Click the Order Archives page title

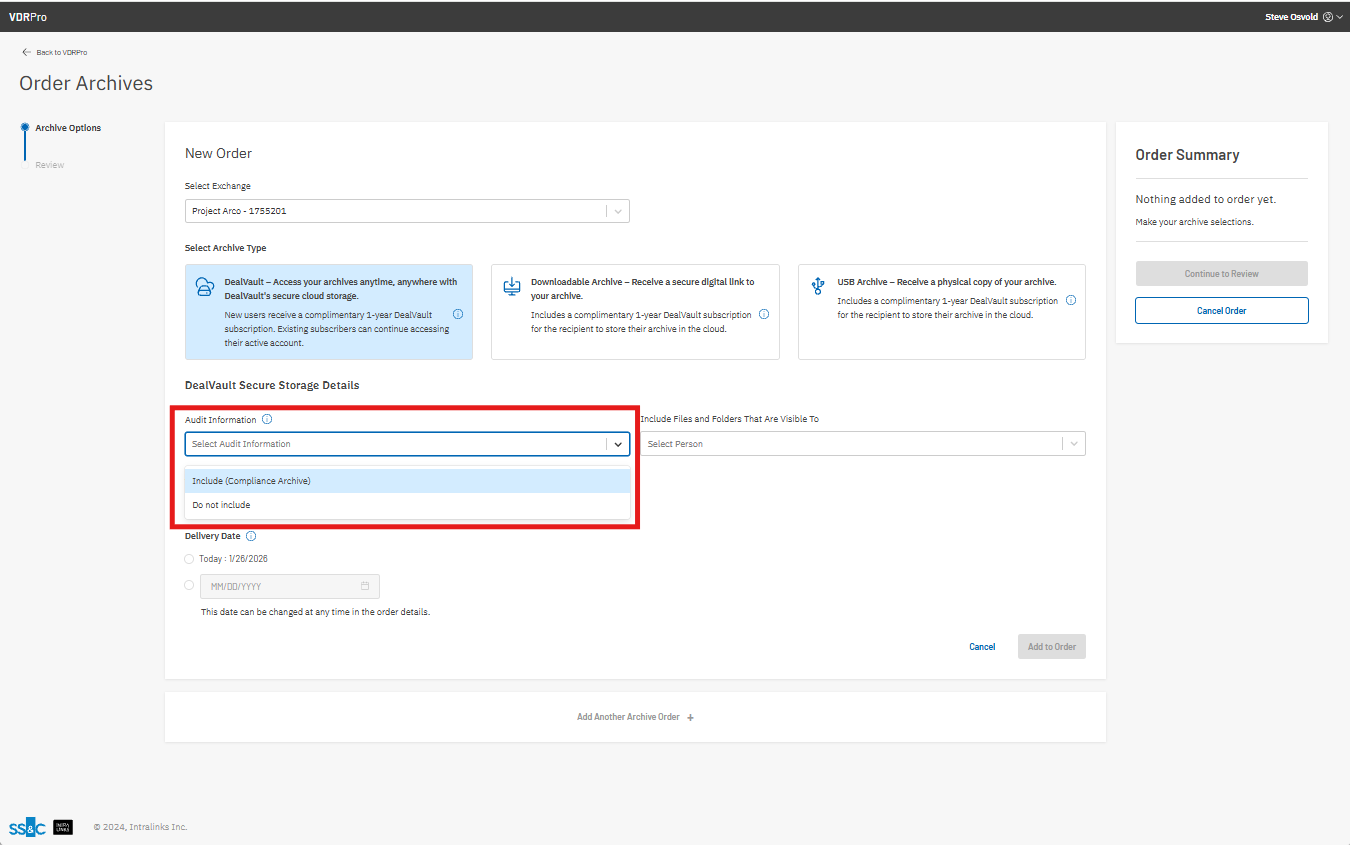(86, 83)
